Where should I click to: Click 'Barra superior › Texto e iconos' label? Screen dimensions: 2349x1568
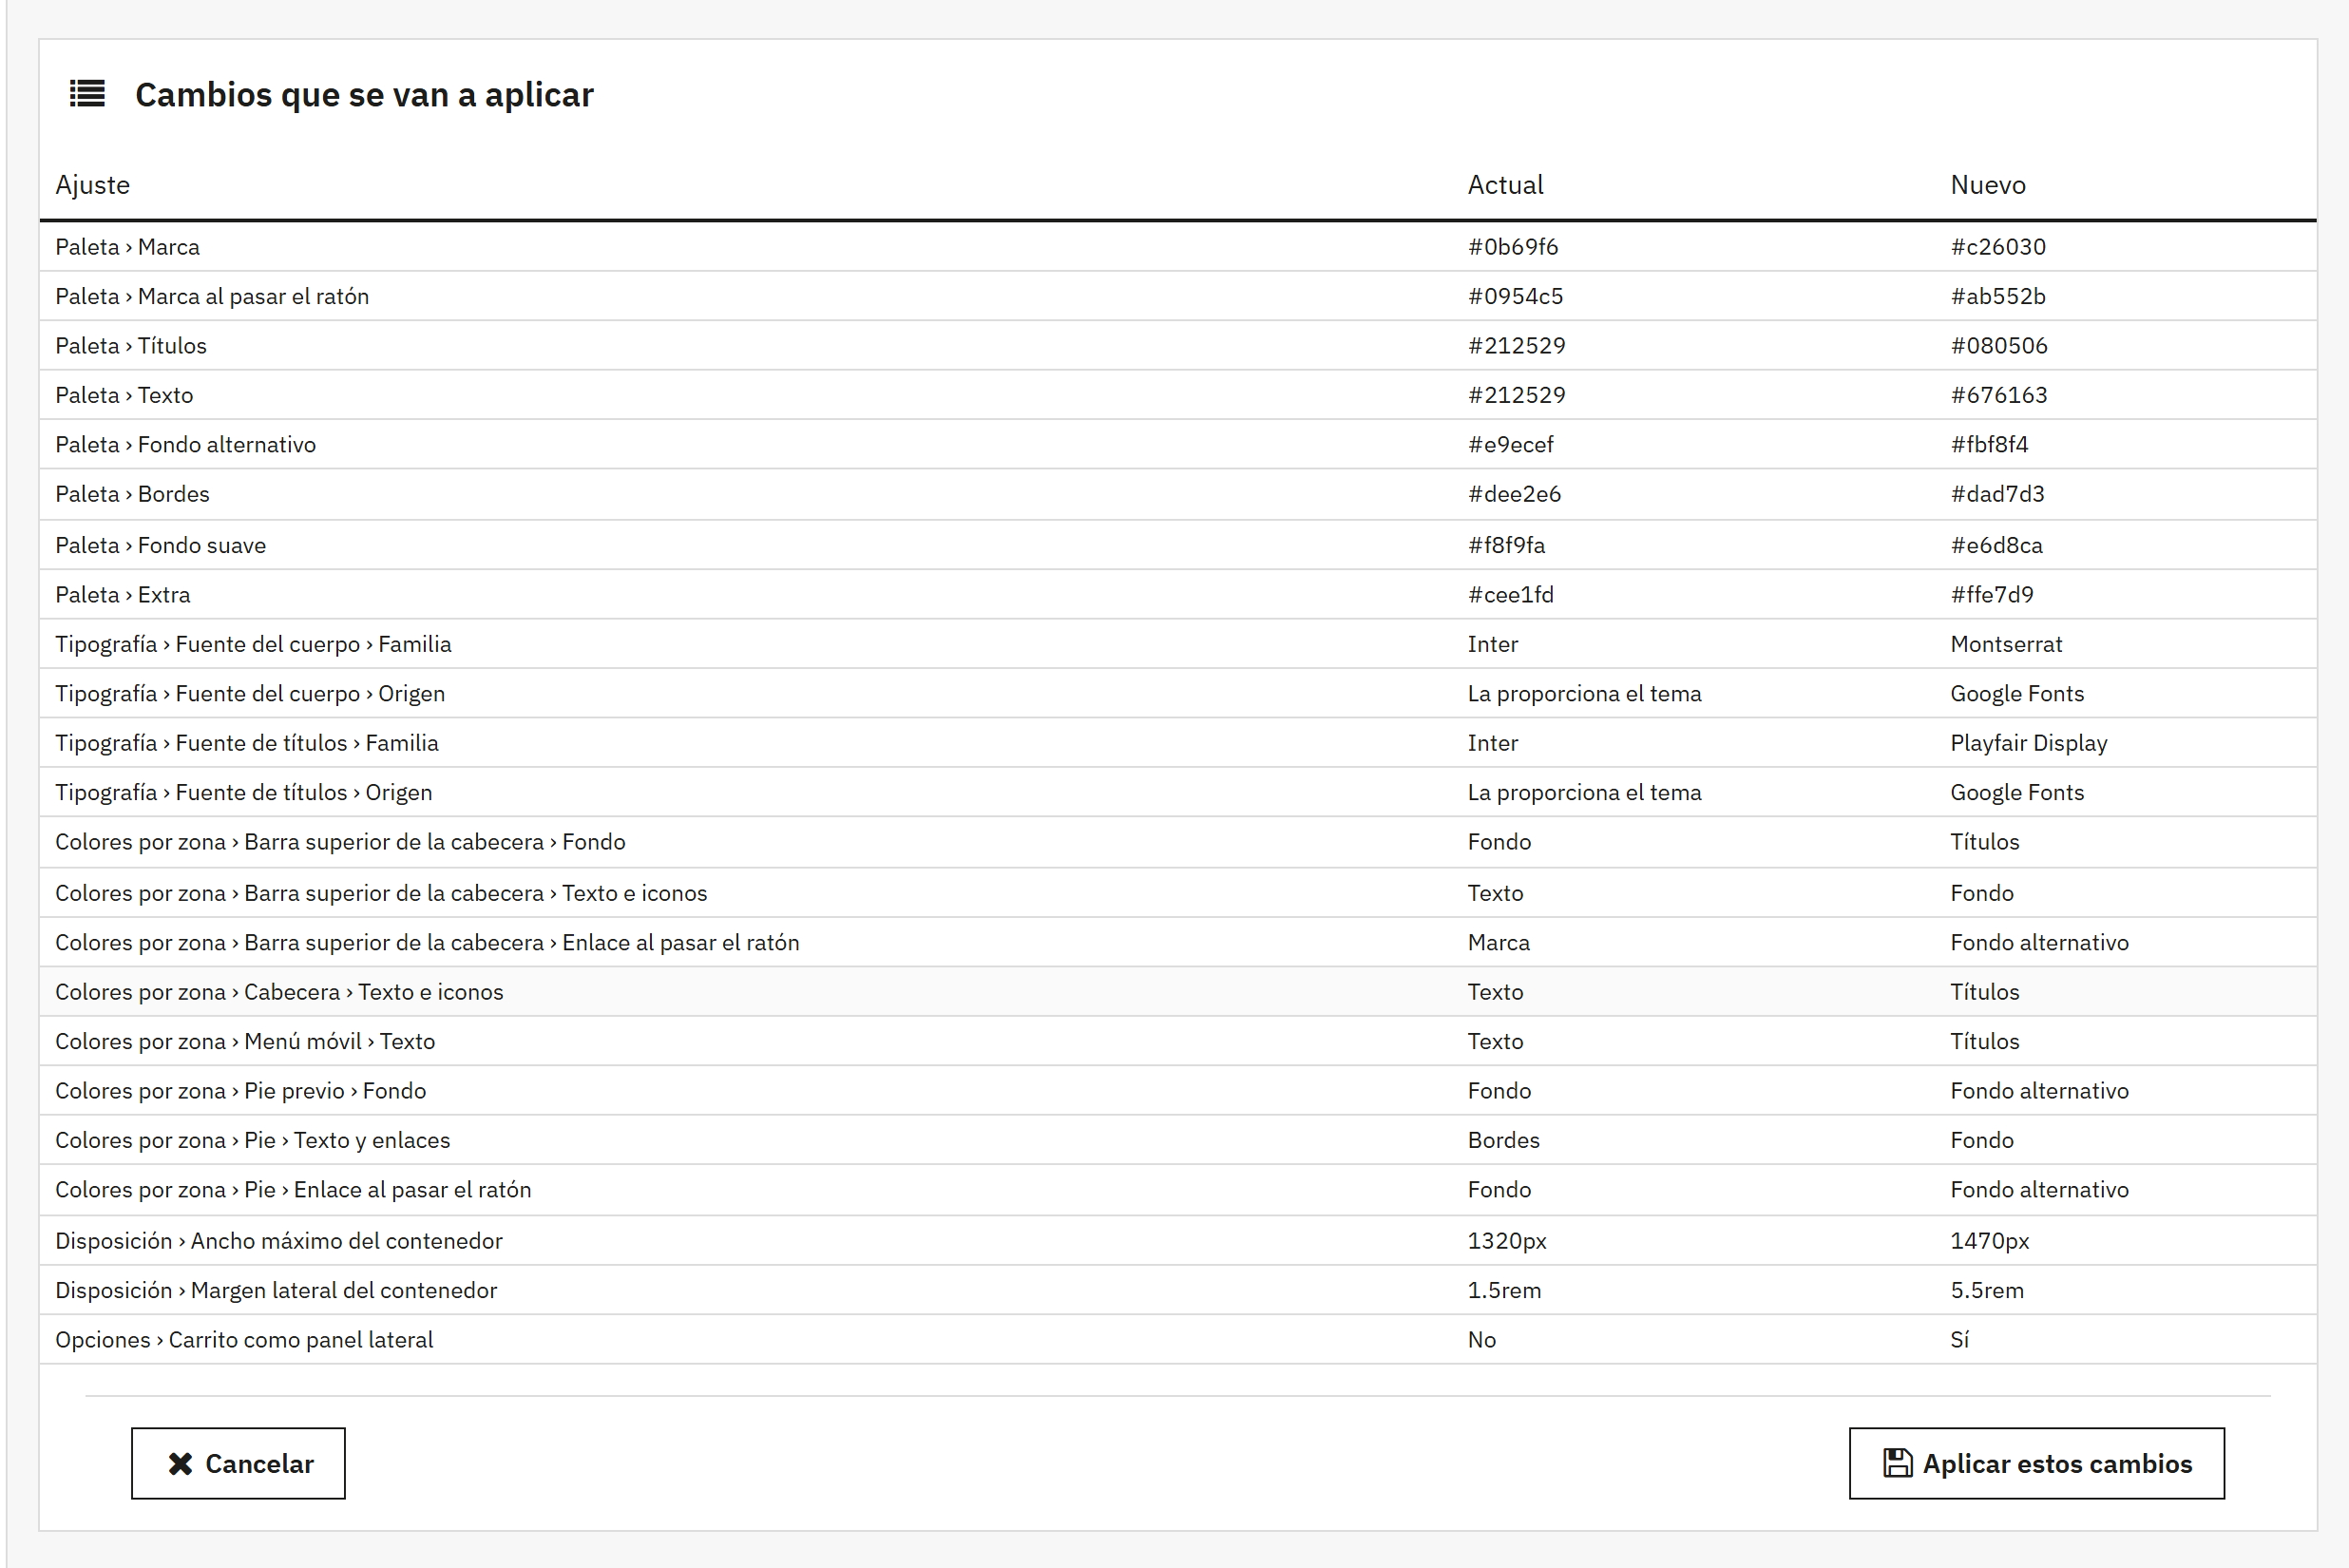[381, 893]
